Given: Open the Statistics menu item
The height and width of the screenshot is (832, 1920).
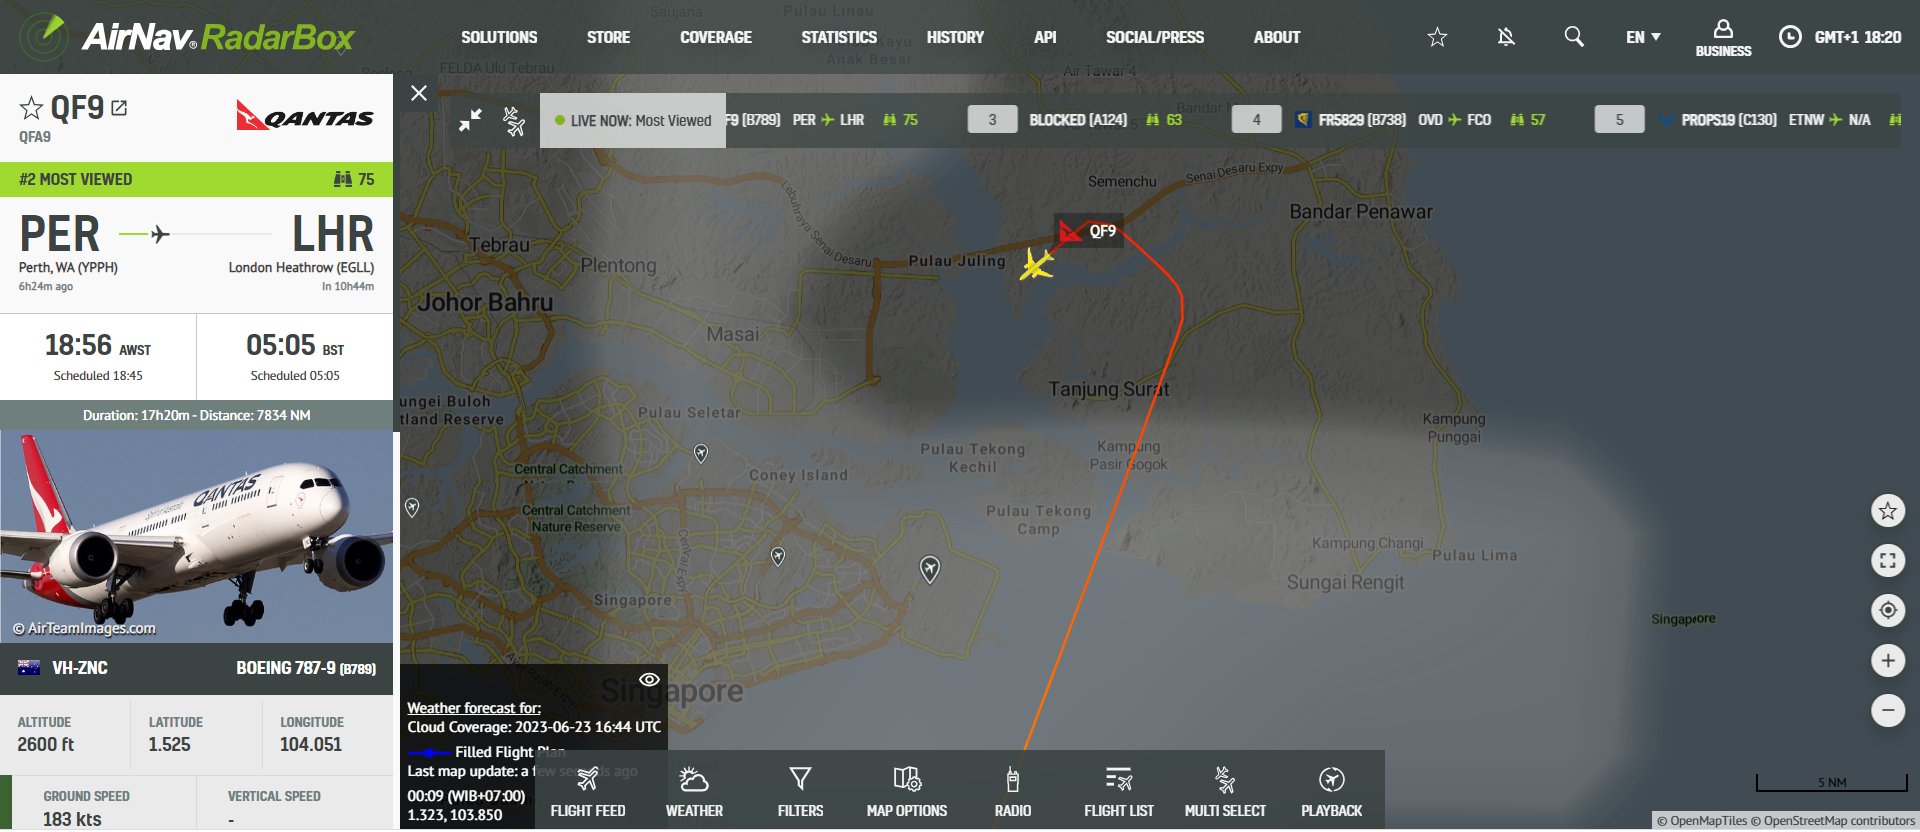Looking at the screenshot, I should 839,37.
